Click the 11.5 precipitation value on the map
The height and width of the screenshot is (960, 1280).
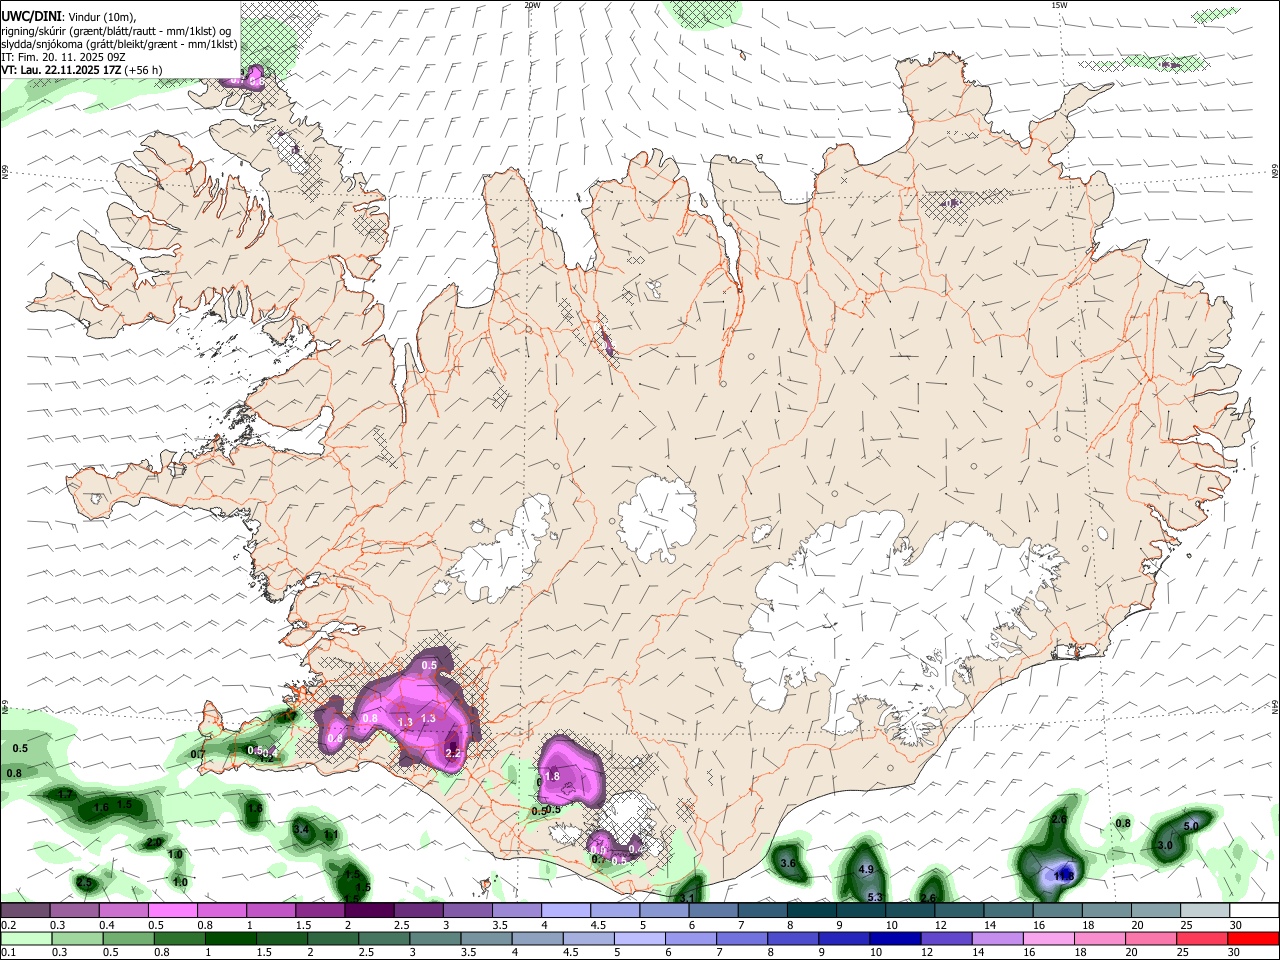click(x=1064, y=876)
